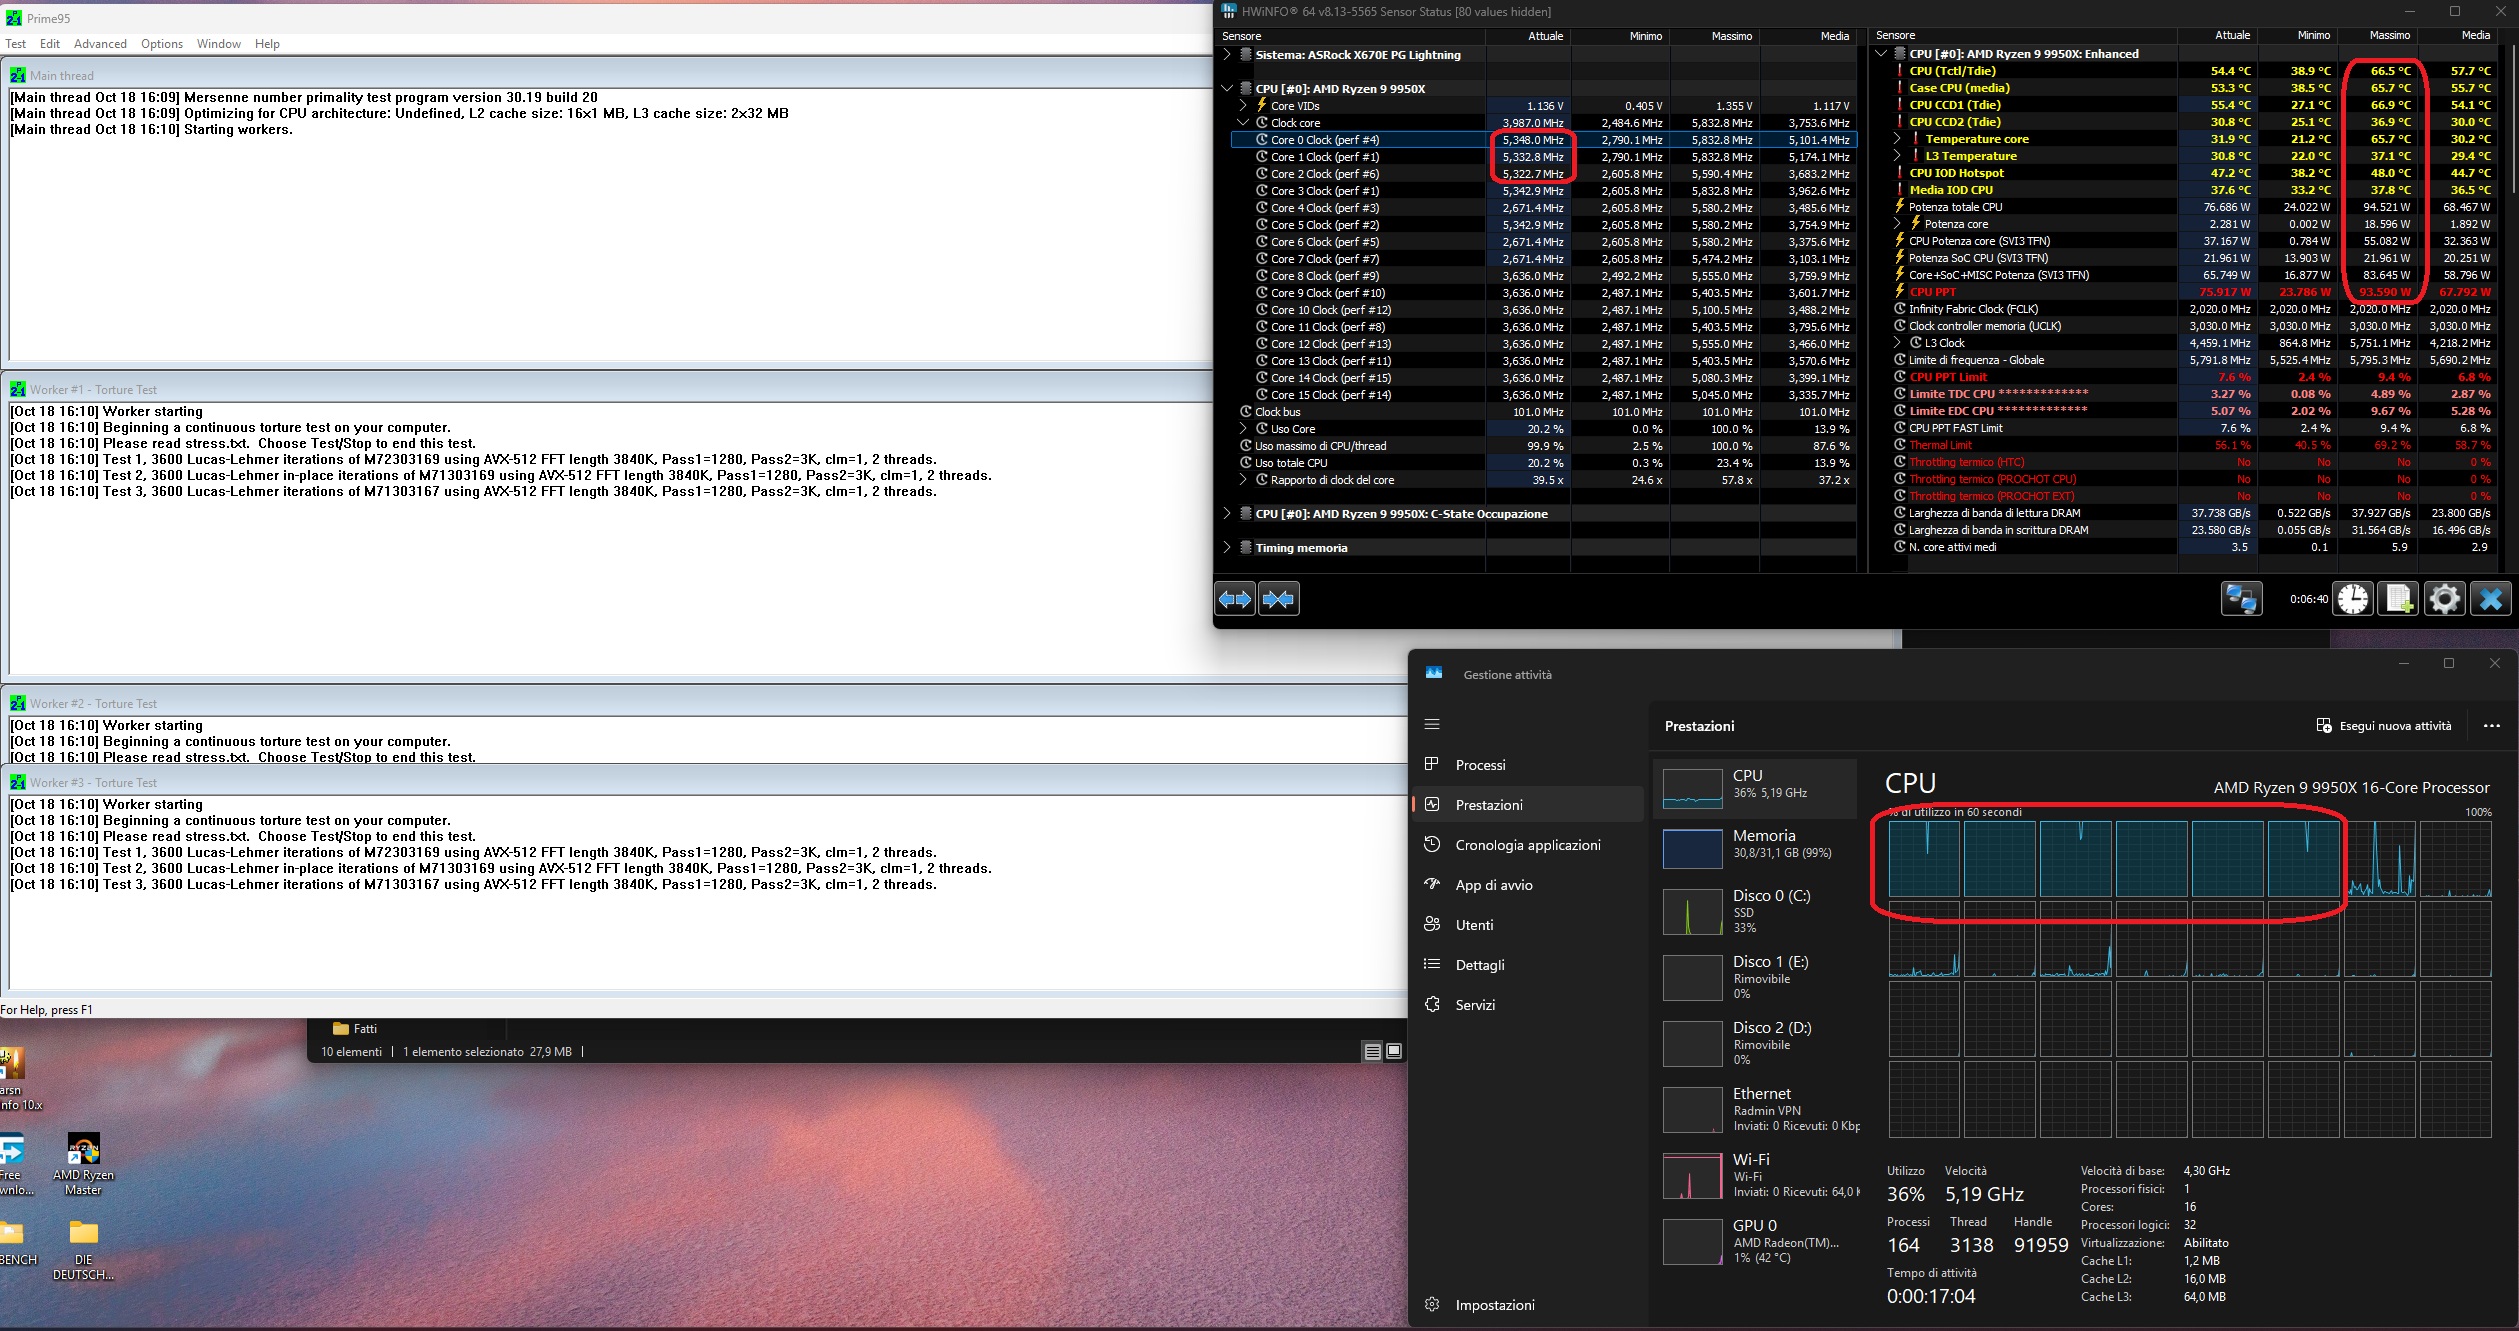This screenshot has width=2519, height=1331.
Task: Click Prime95 title bar app icon
Action: (x=14, y=18)
